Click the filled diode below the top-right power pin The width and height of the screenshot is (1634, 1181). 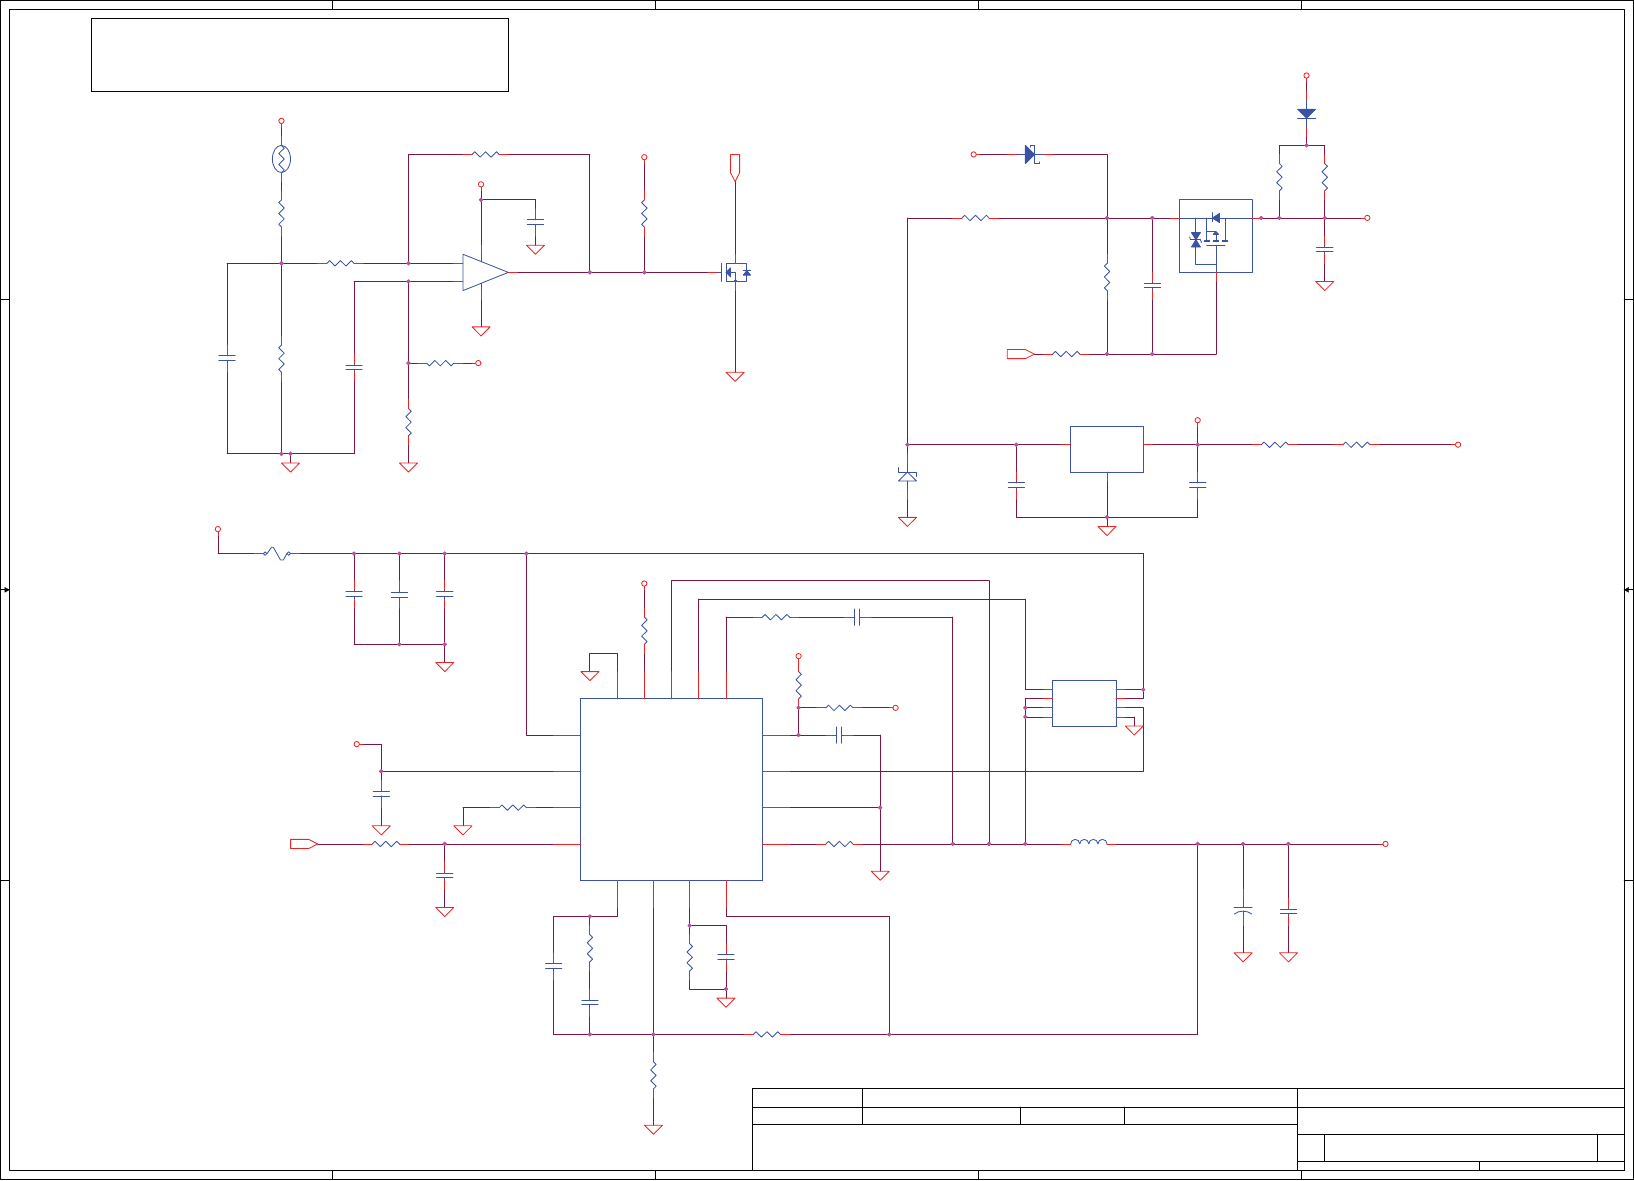click(1306, 114)
